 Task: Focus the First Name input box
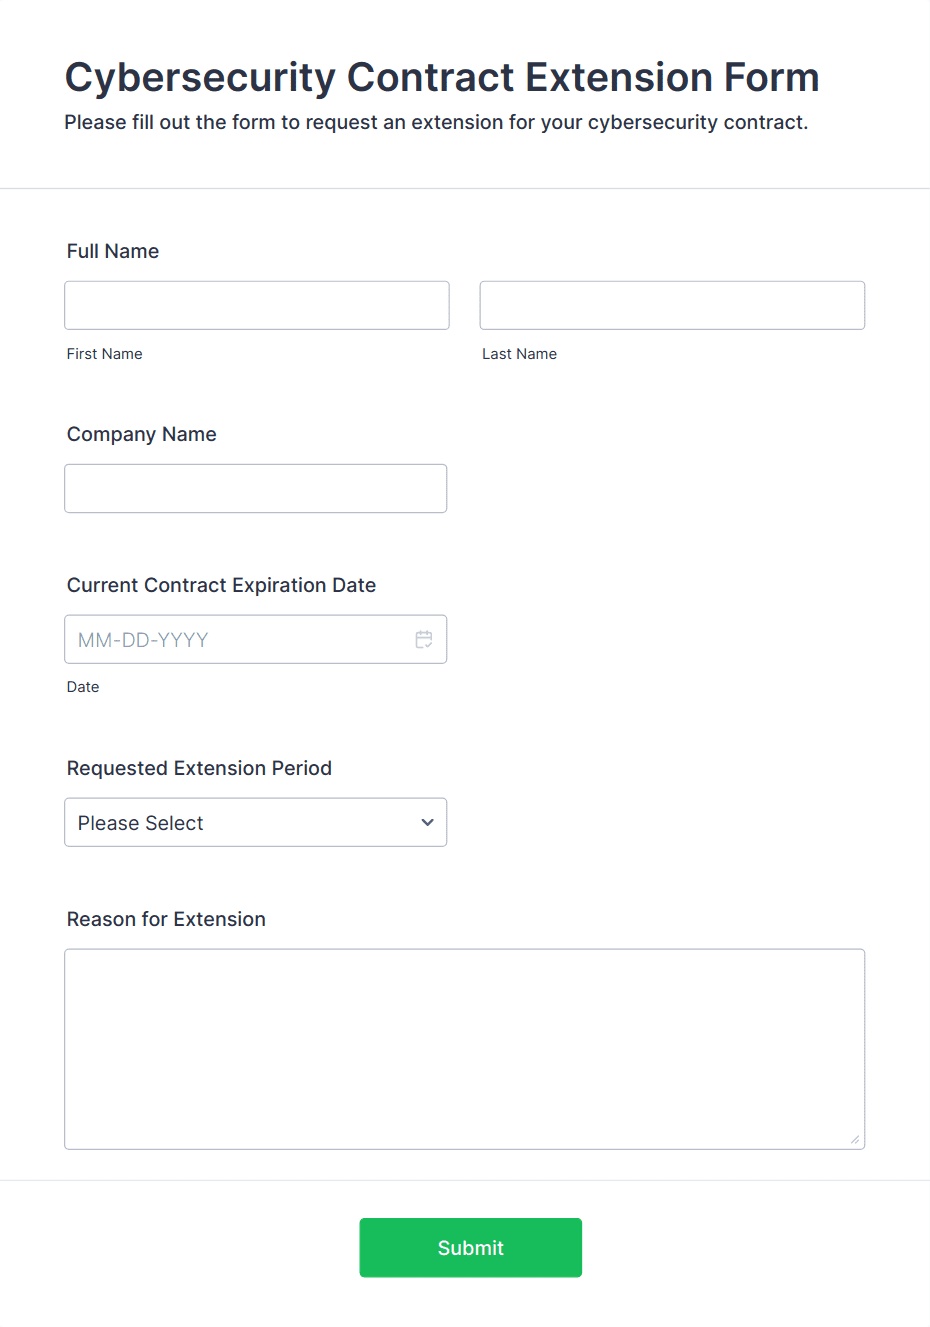[257, 305]
